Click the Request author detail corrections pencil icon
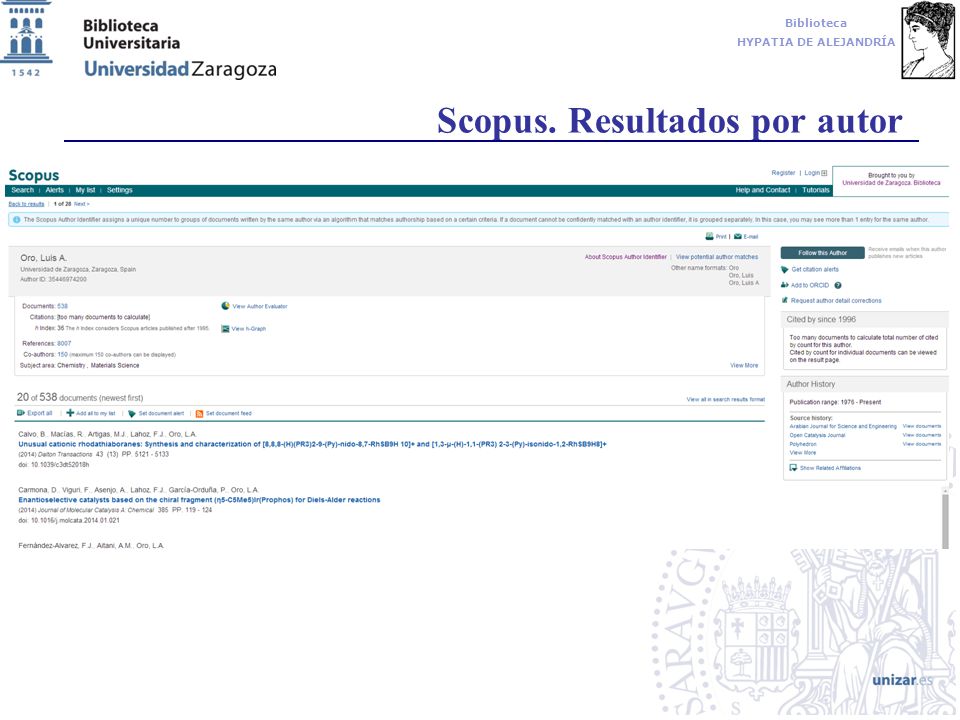Screen dimensions: 960x720 [x=785, y=300]
